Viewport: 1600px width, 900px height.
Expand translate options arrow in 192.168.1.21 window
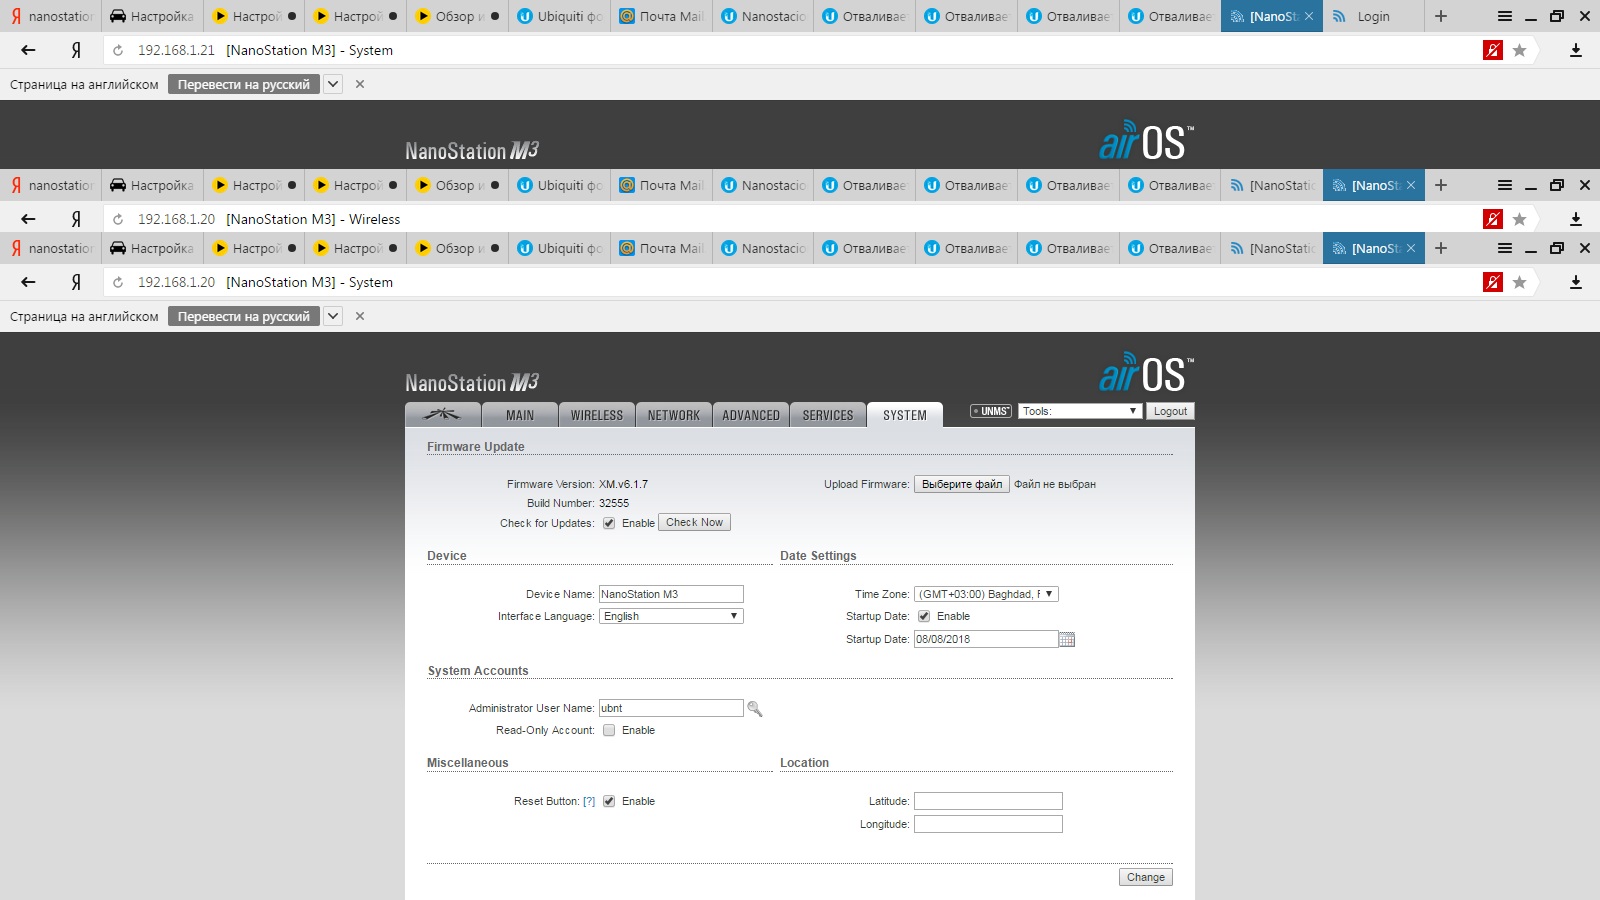click(x=333, y=84)
